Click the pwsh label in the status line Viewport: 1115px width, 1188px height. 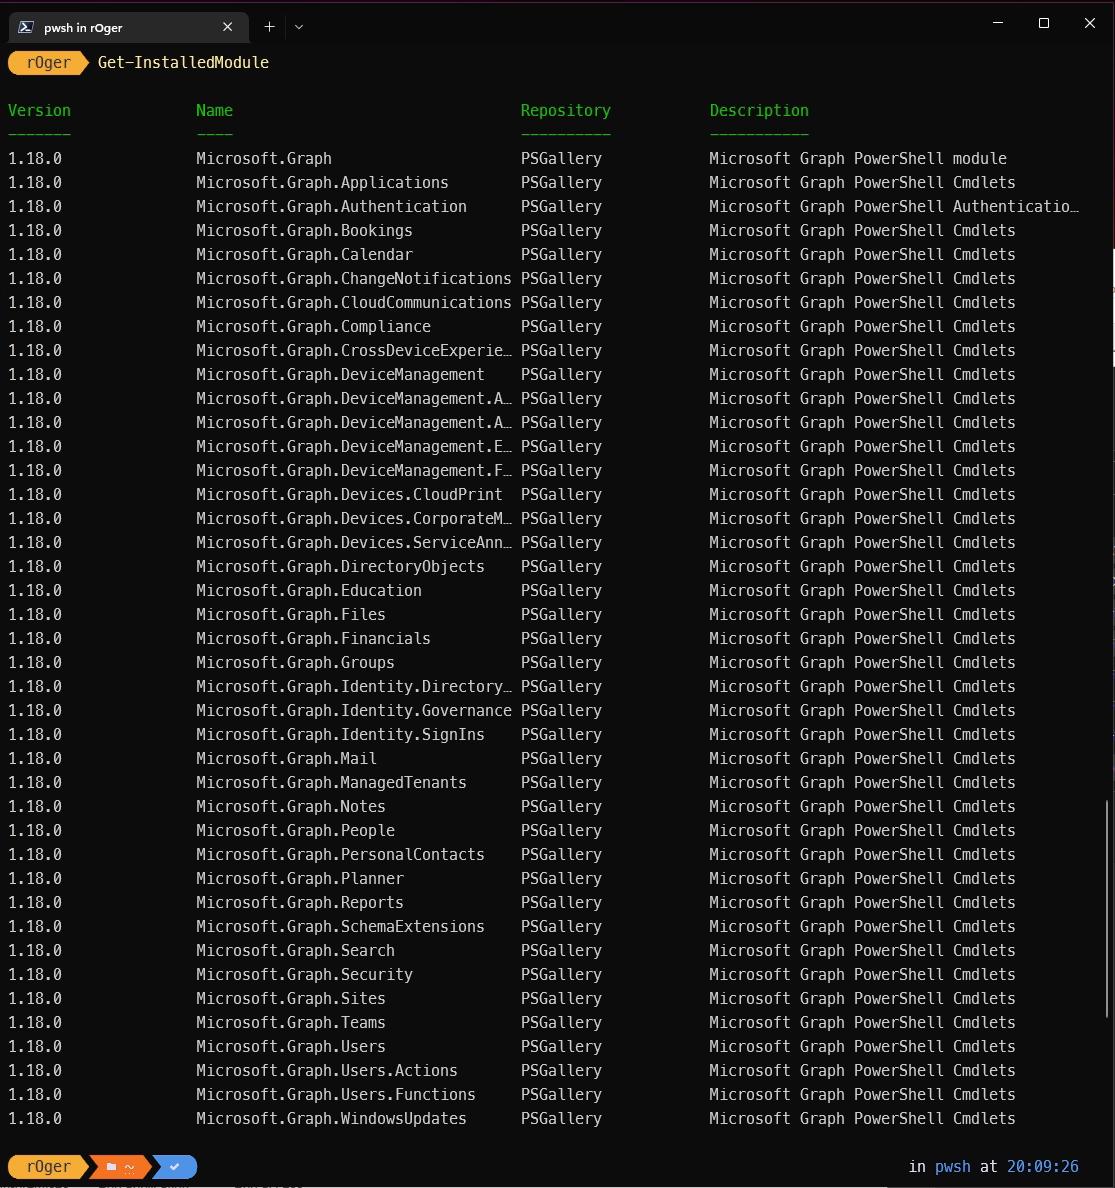(x=952, y=1166)
